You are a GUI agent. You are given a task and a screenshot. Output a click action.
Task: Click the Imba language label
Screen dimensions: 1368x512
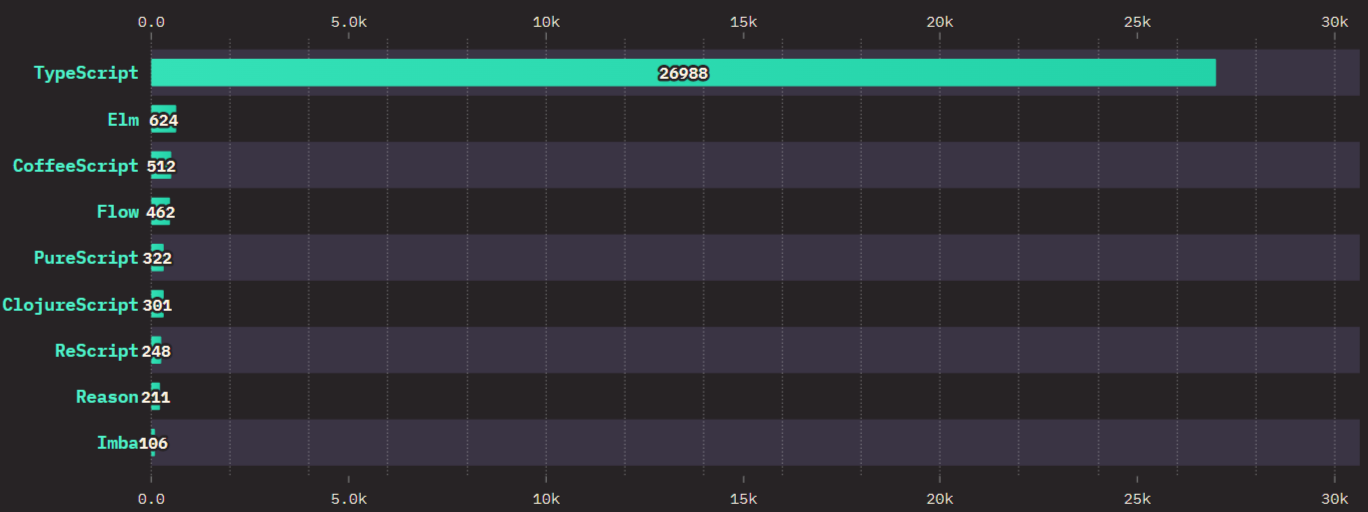pos(117,443)
